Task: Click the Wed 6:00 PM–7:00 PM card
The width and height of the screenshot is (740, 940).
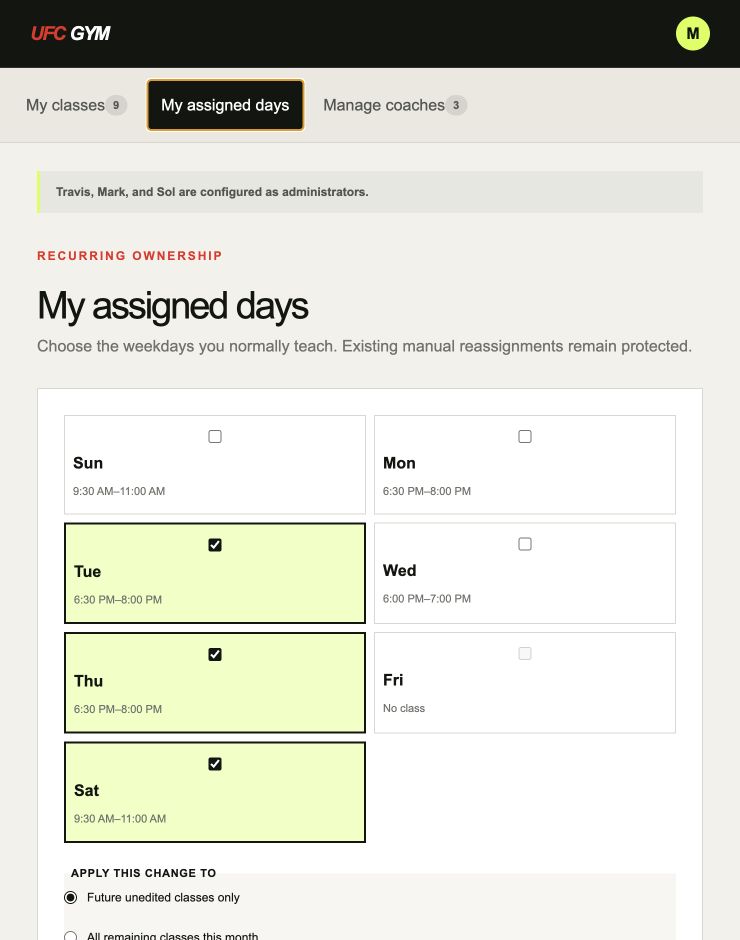Action: pyautogui.click(x=525, y=573)
